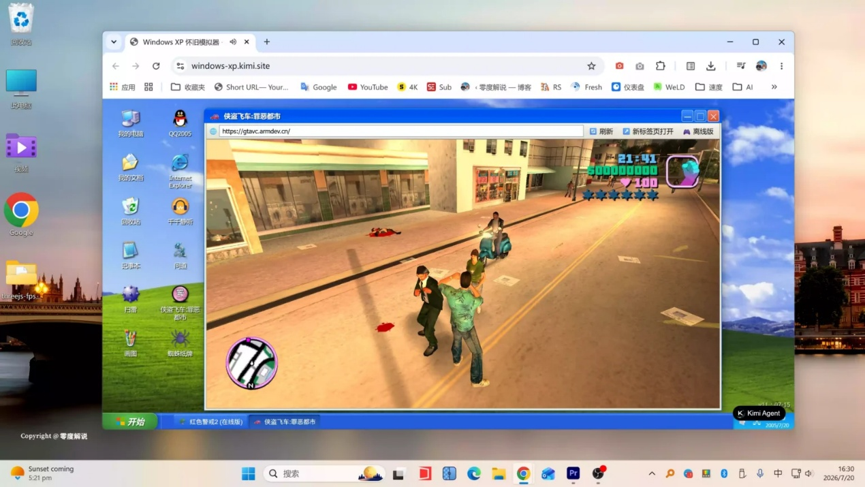Click the camera screenshot extension icon
The width and height of the screenshot is (865, 487).
tap(640, 66)
